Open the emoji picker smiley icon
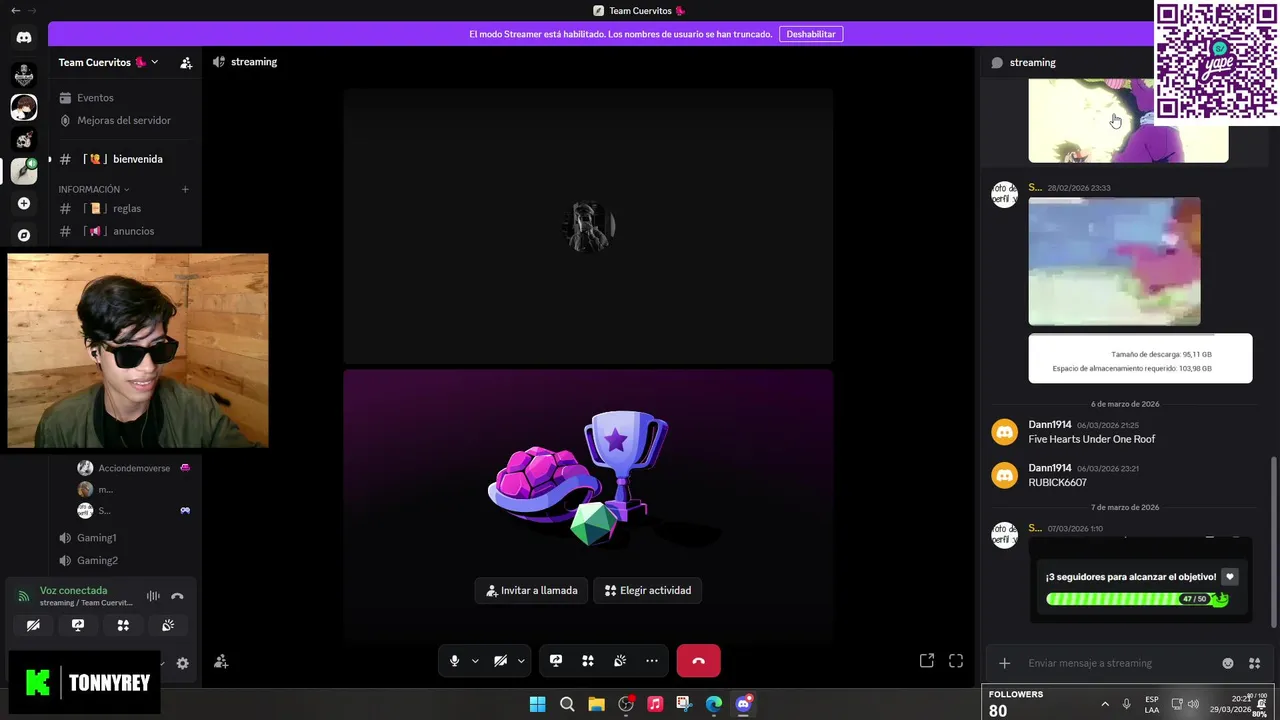This screenshot has width=1280, height=720. pos(1228,663)
